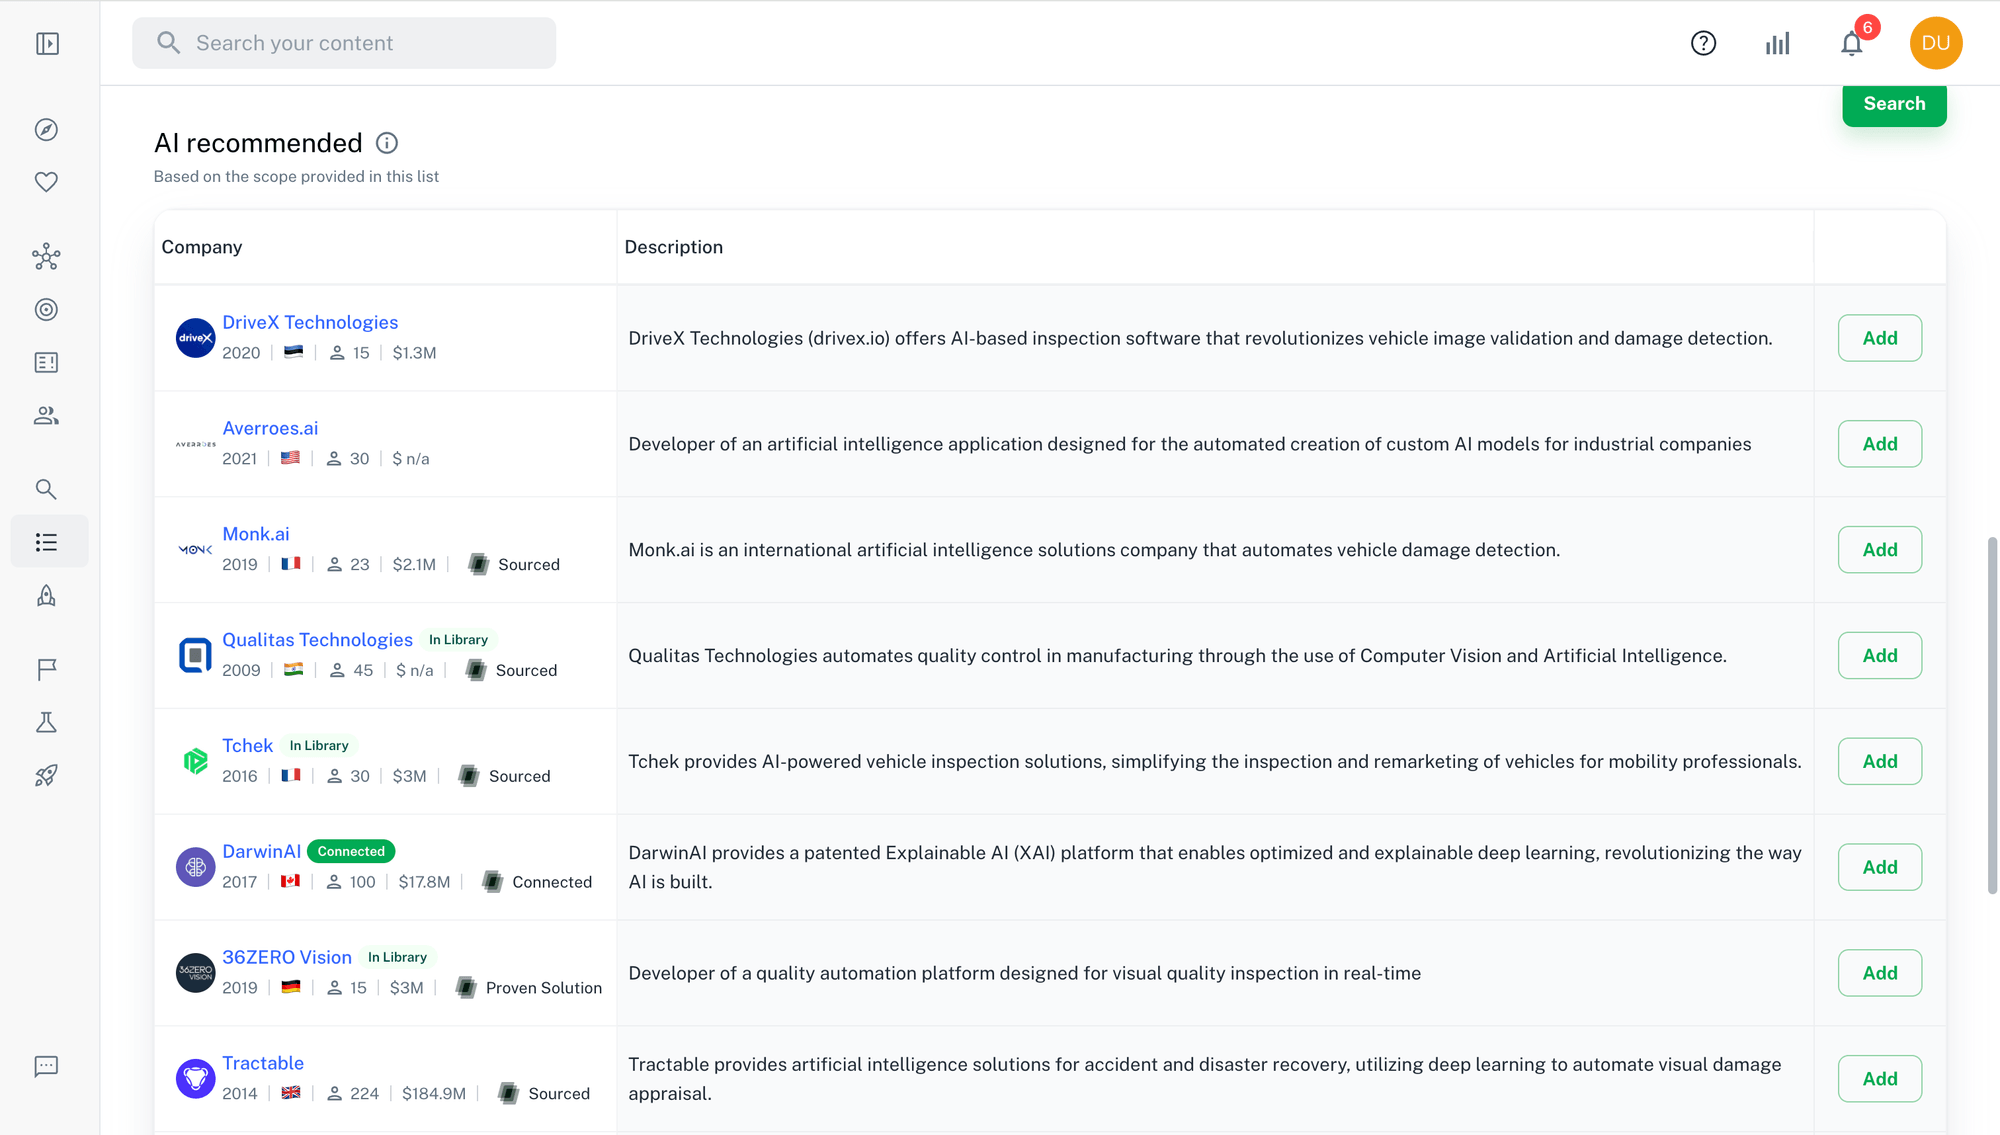The width and height of the screenshot is (2000, 1135).
Task: Click the search your content input field
Action: click(x=344, y=43)
